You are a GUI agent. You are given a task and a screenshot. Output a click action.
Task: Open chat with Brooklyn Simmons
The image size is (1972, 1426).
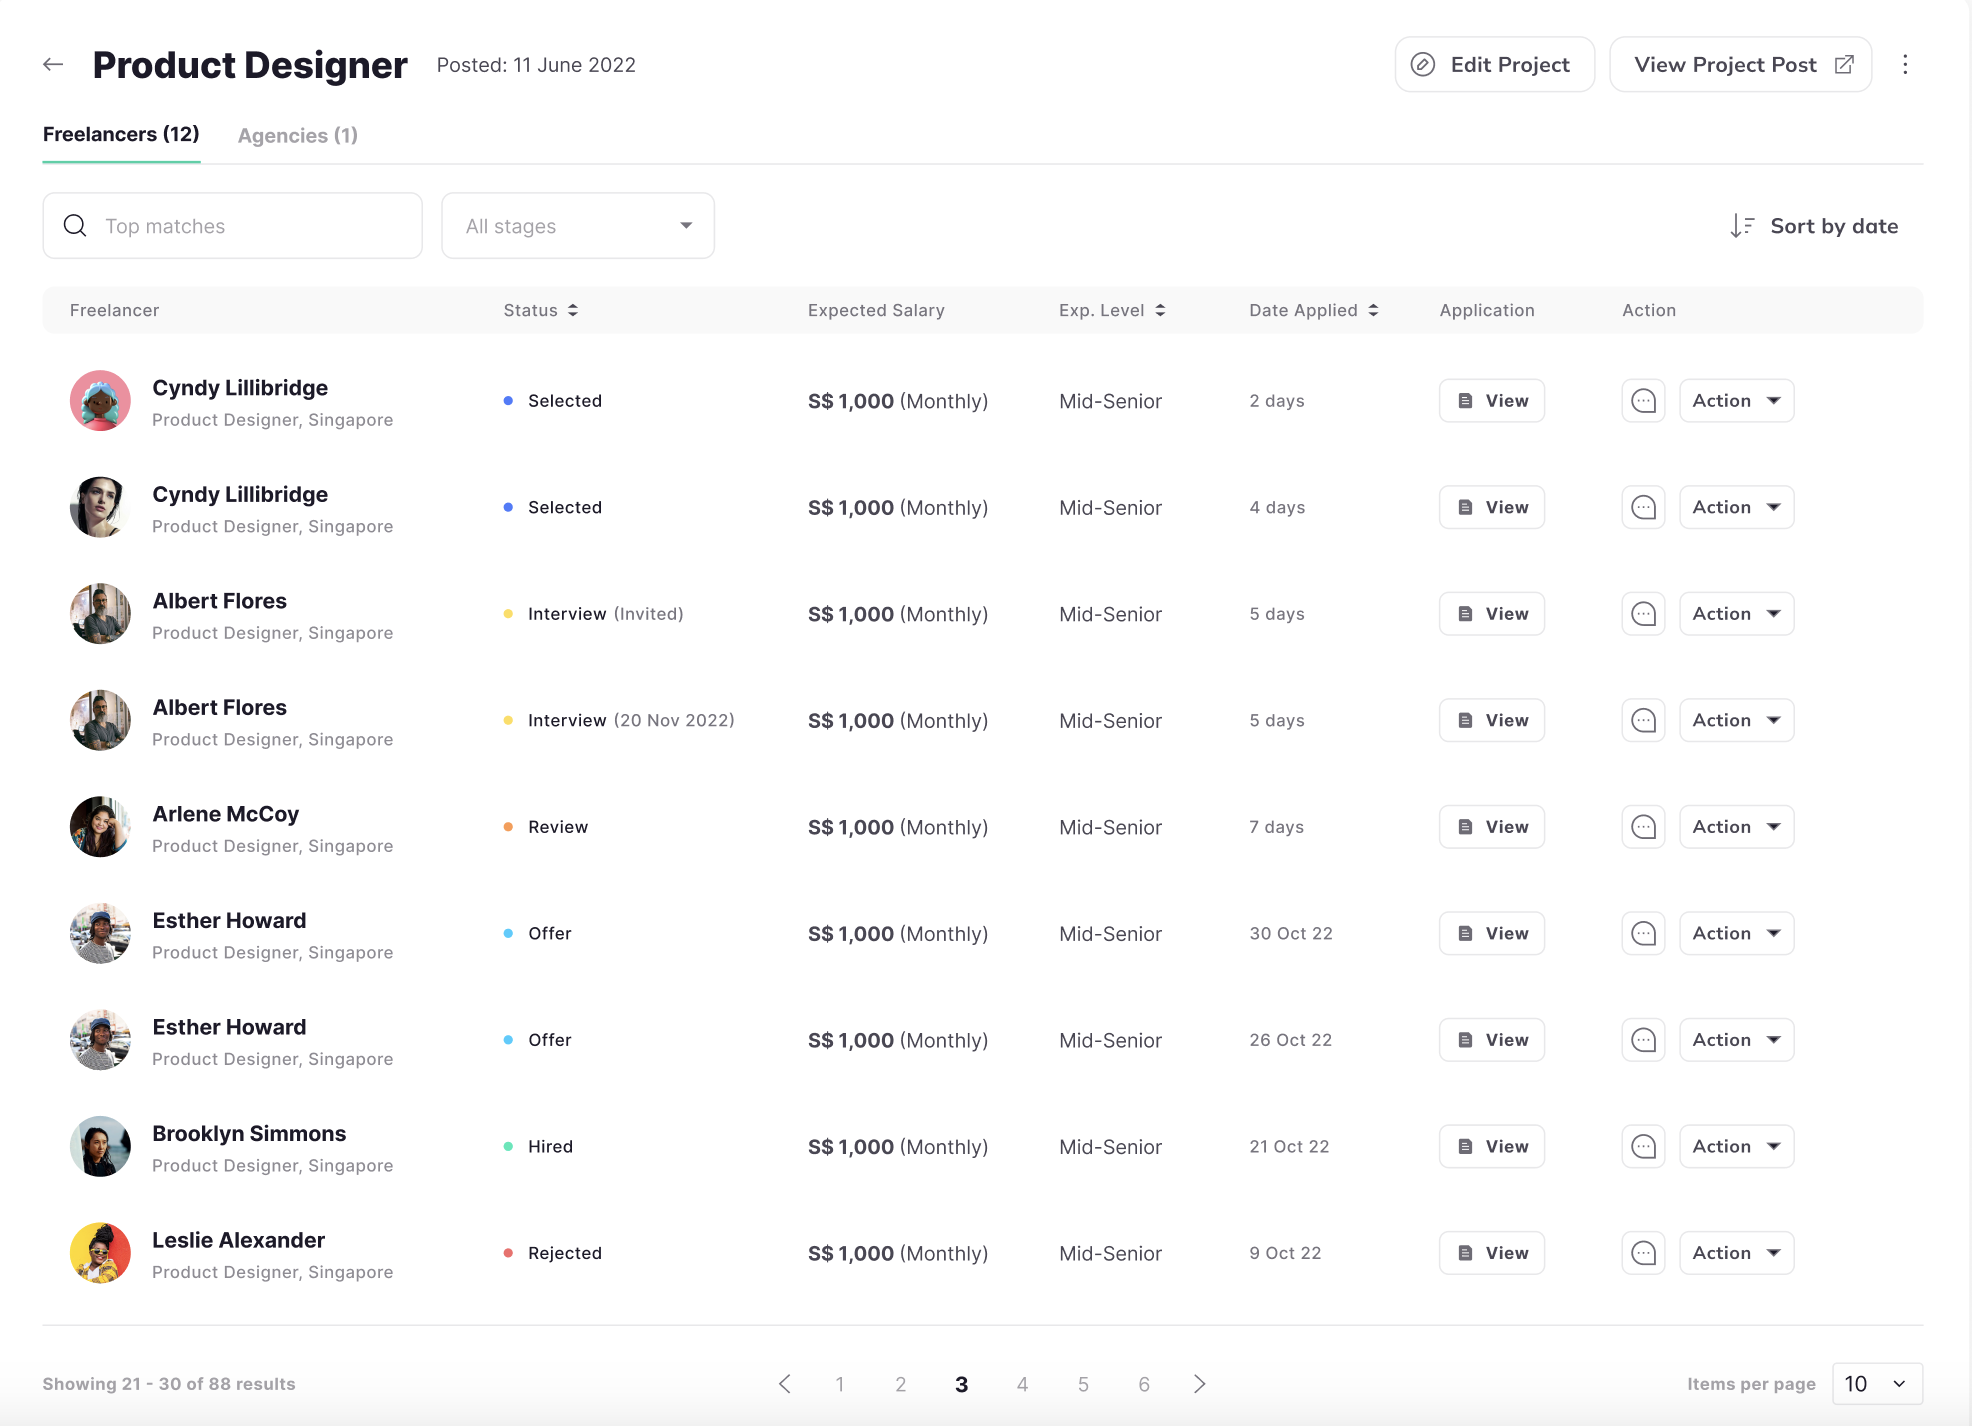point(1643,1147)
